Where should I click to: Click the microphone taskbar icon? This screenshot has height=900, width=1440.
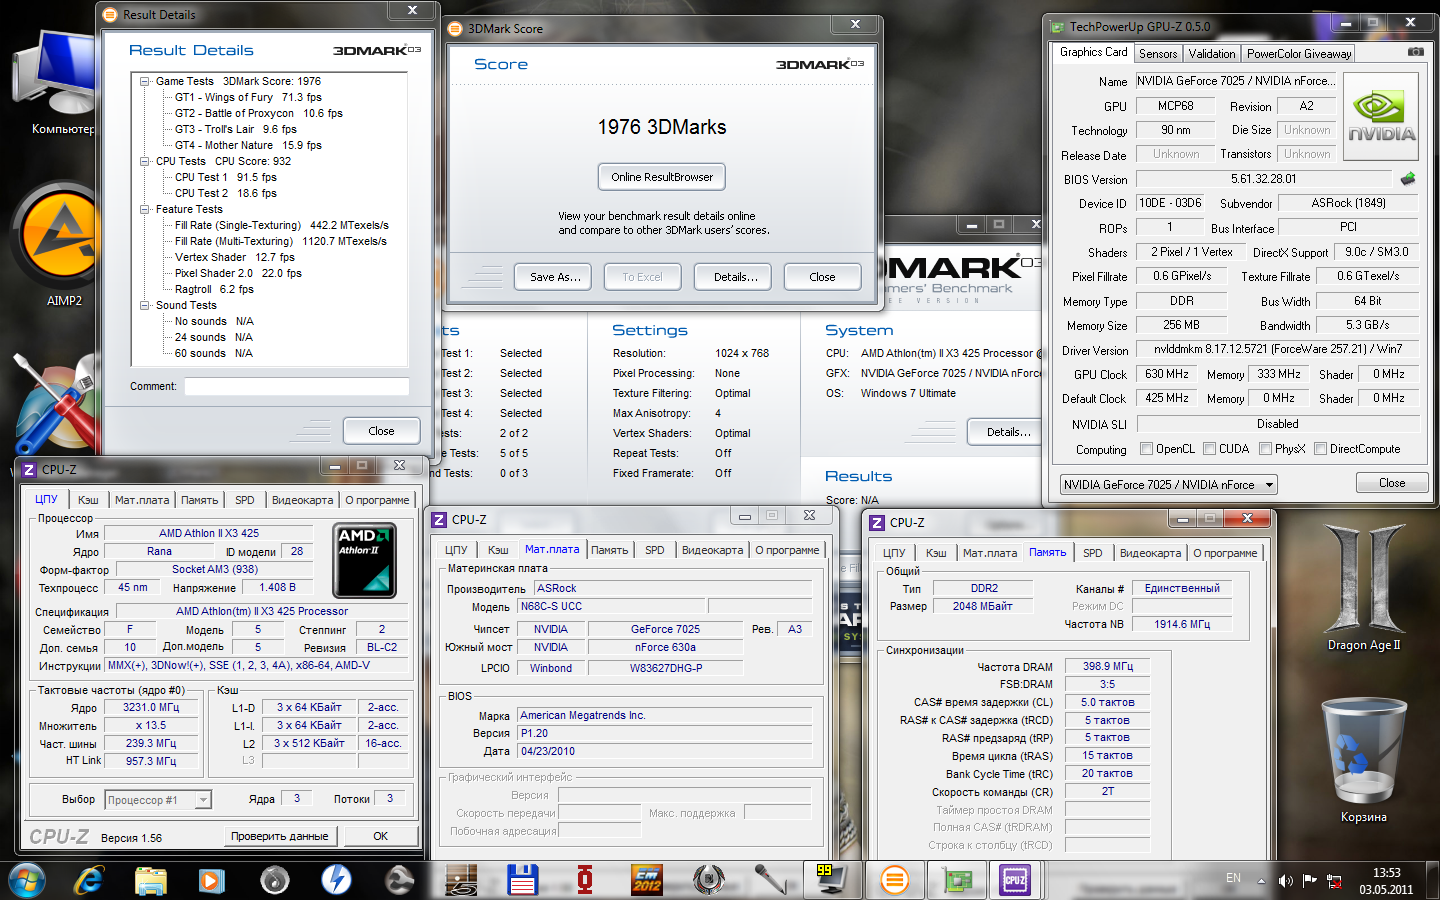click(770, 880)
